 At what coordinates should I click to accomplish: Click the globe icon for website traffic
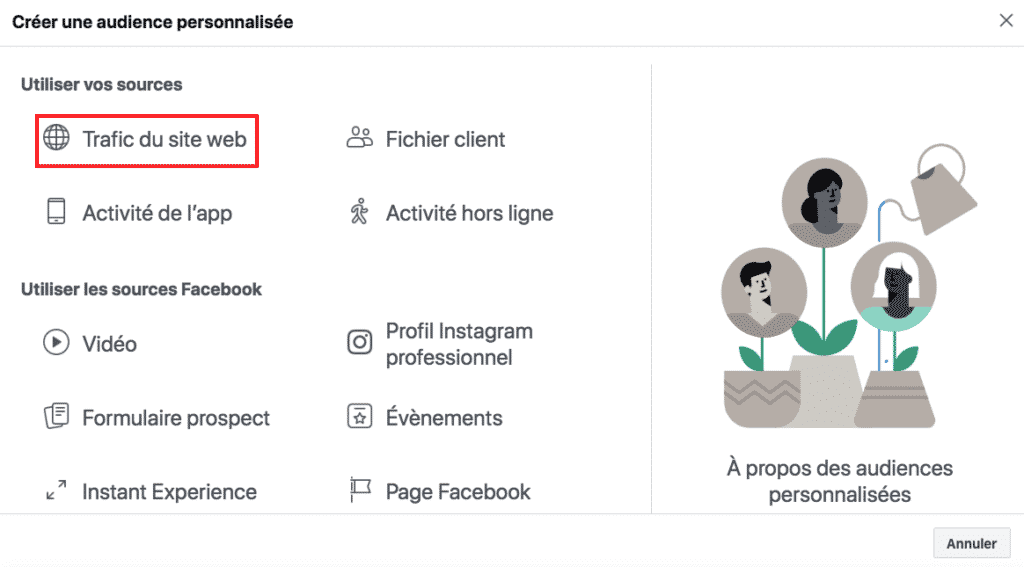tap(56, 139)
